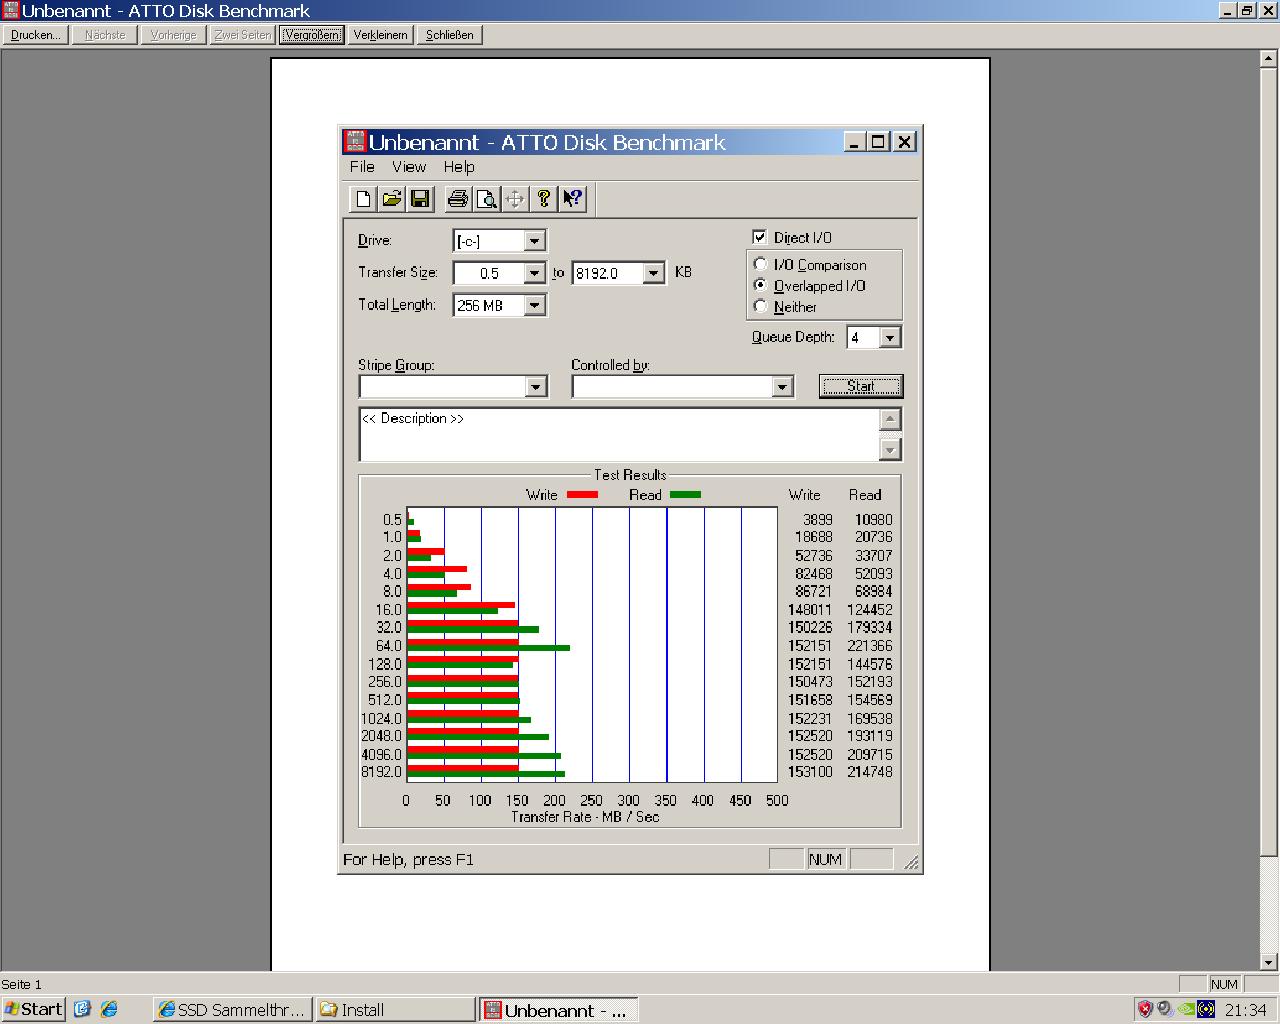The width and height of the screenshot is (1280, 1024).
Task: Click the Verkleinern zoom-out button
Action: (380, 35)
